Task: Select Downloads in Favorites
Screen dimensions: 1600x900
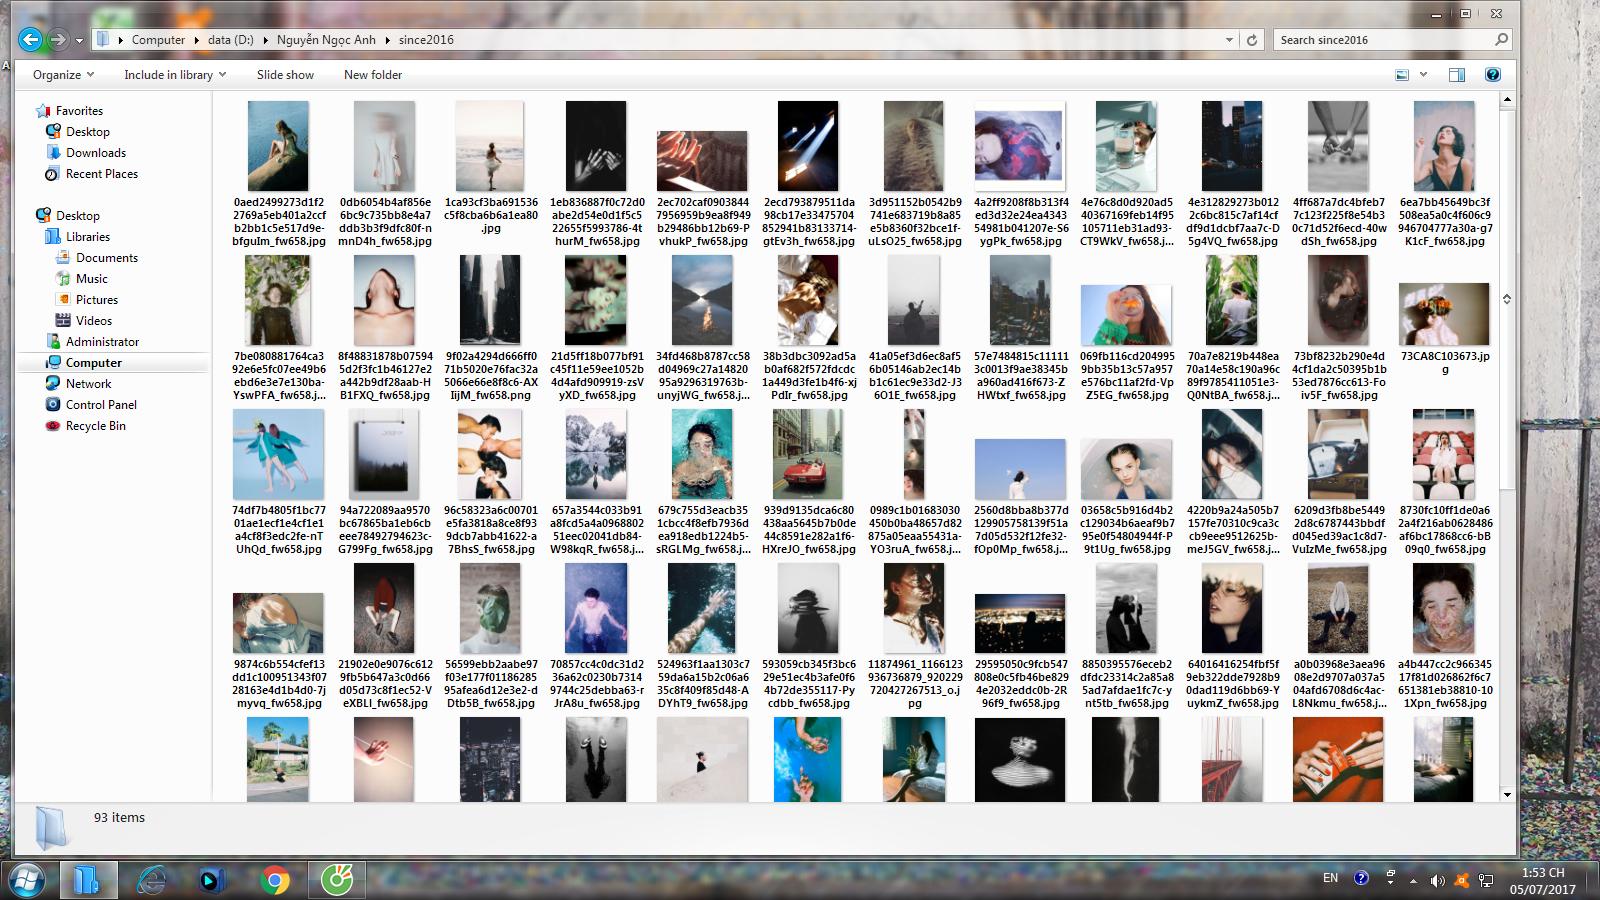Action: coord(95,153)
